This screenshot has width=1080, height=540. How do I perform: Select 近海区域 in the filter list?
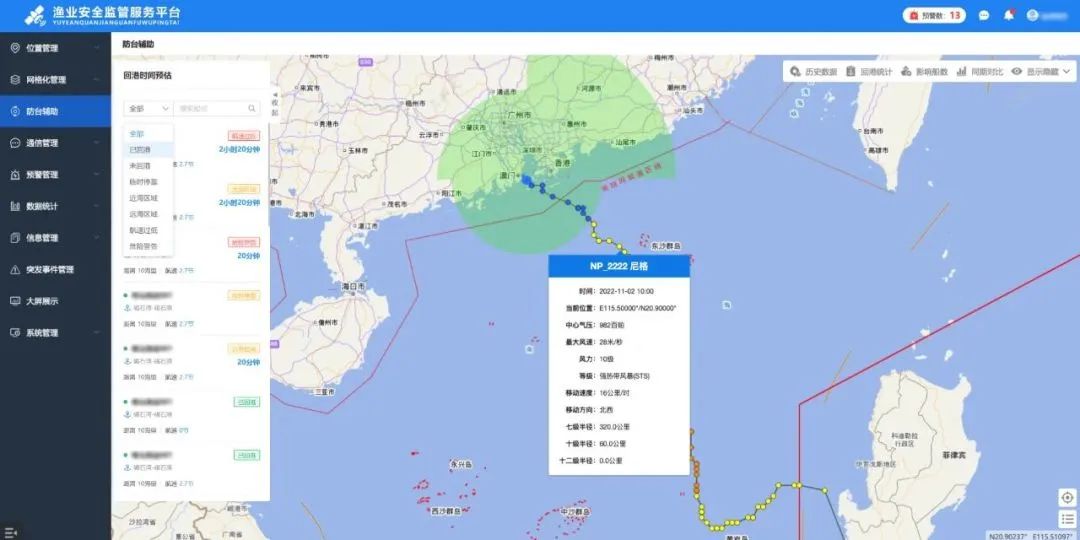[x=148, y=198]
